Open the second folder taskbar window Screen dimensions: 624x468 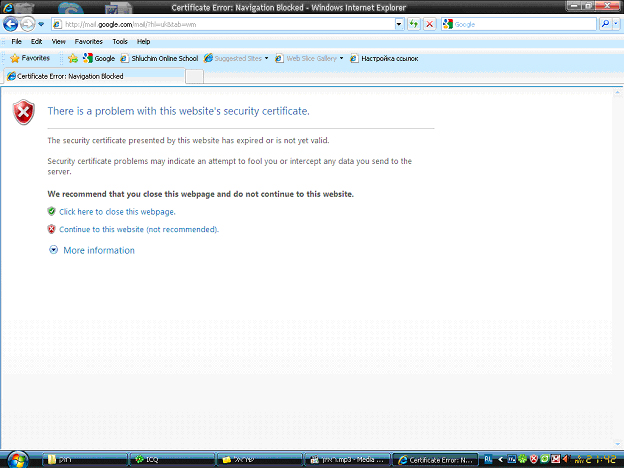259,460
